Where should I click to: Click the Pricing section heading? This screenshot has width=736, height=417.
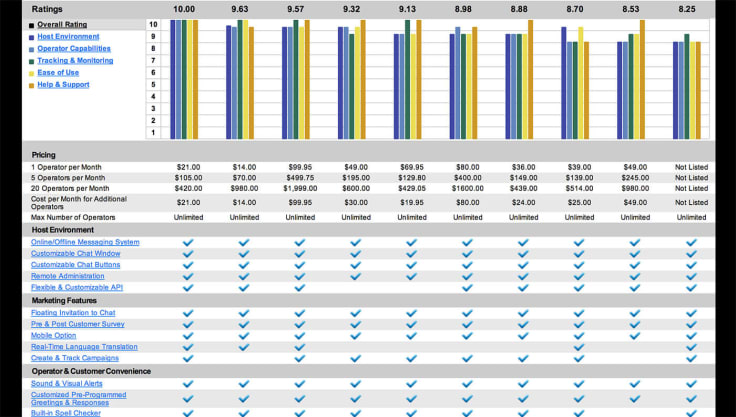click(44, 154)
